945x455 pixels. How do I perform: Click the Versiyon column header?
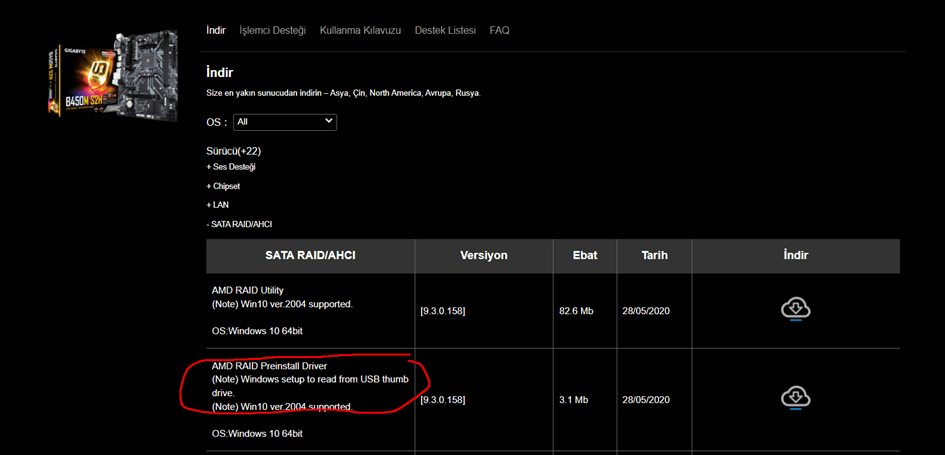(x=484, y=256)
